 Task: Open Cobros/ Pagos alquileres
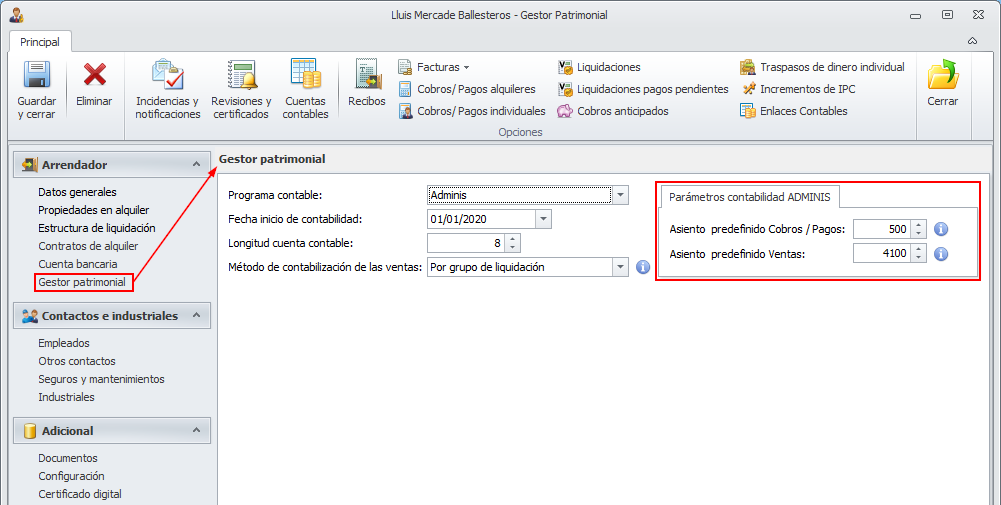(467, 89)
